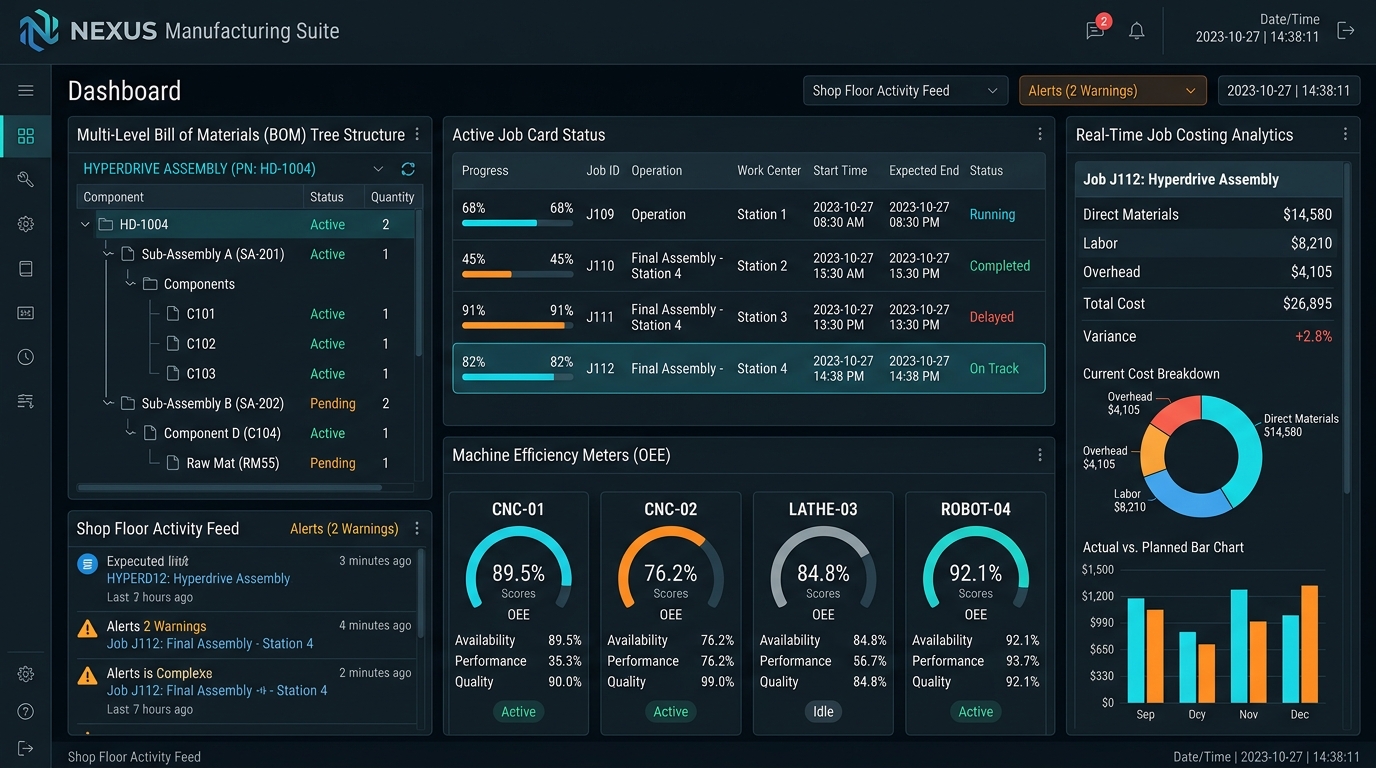This screenshot has height=768, width=1376.
Task: Click the J111 orange progress bar
Action: click(x=517, y=325)
